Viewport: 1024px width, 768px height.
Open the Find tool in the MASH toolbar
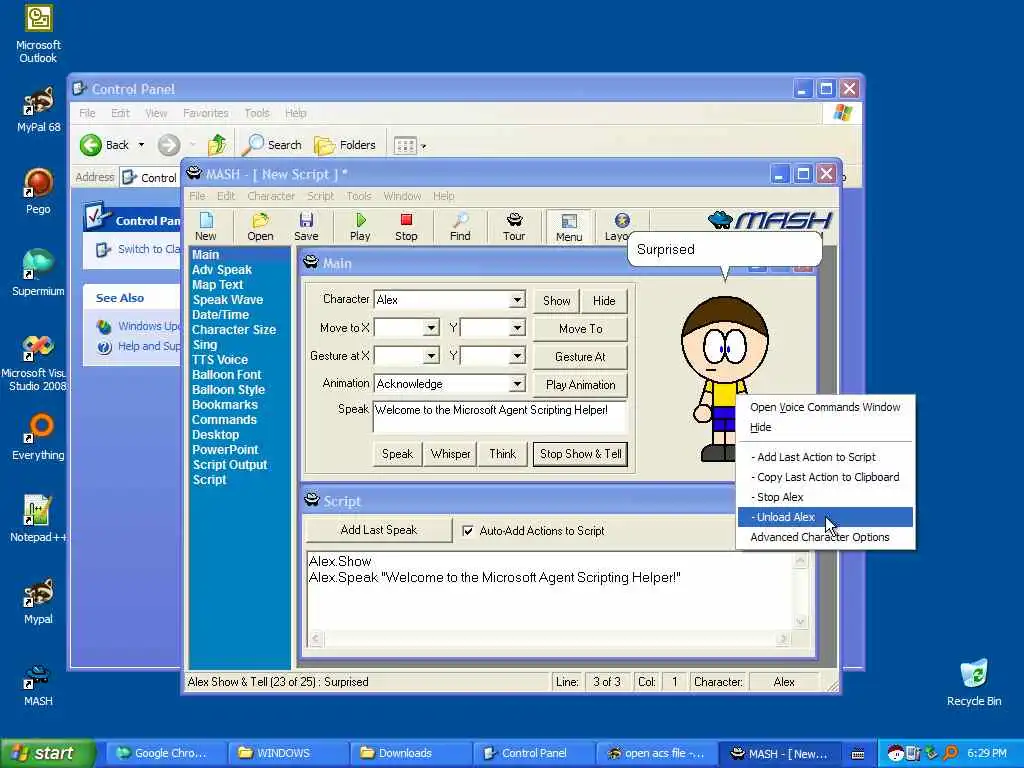tap(460, 227)
